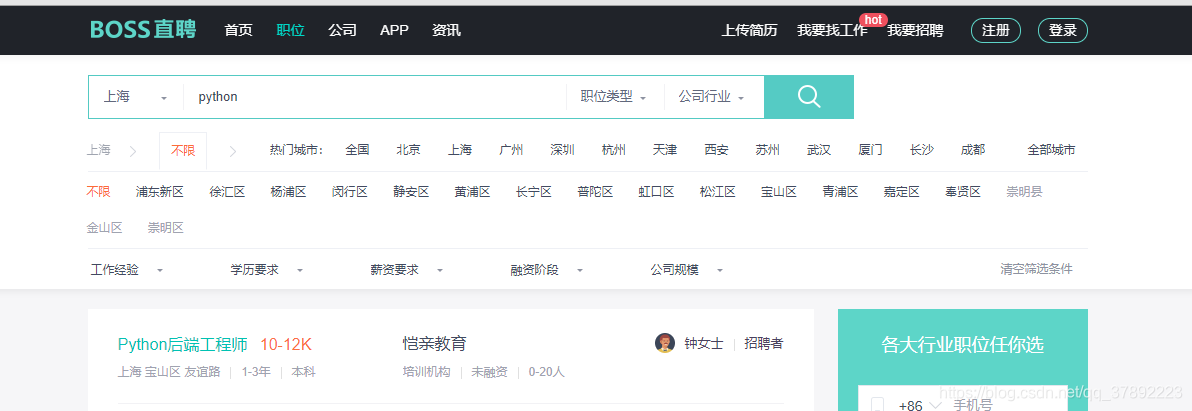This screenshot has width=1192, height=411.
Task: Click the BOSS直聘 logo
Action: click(143, 30)
